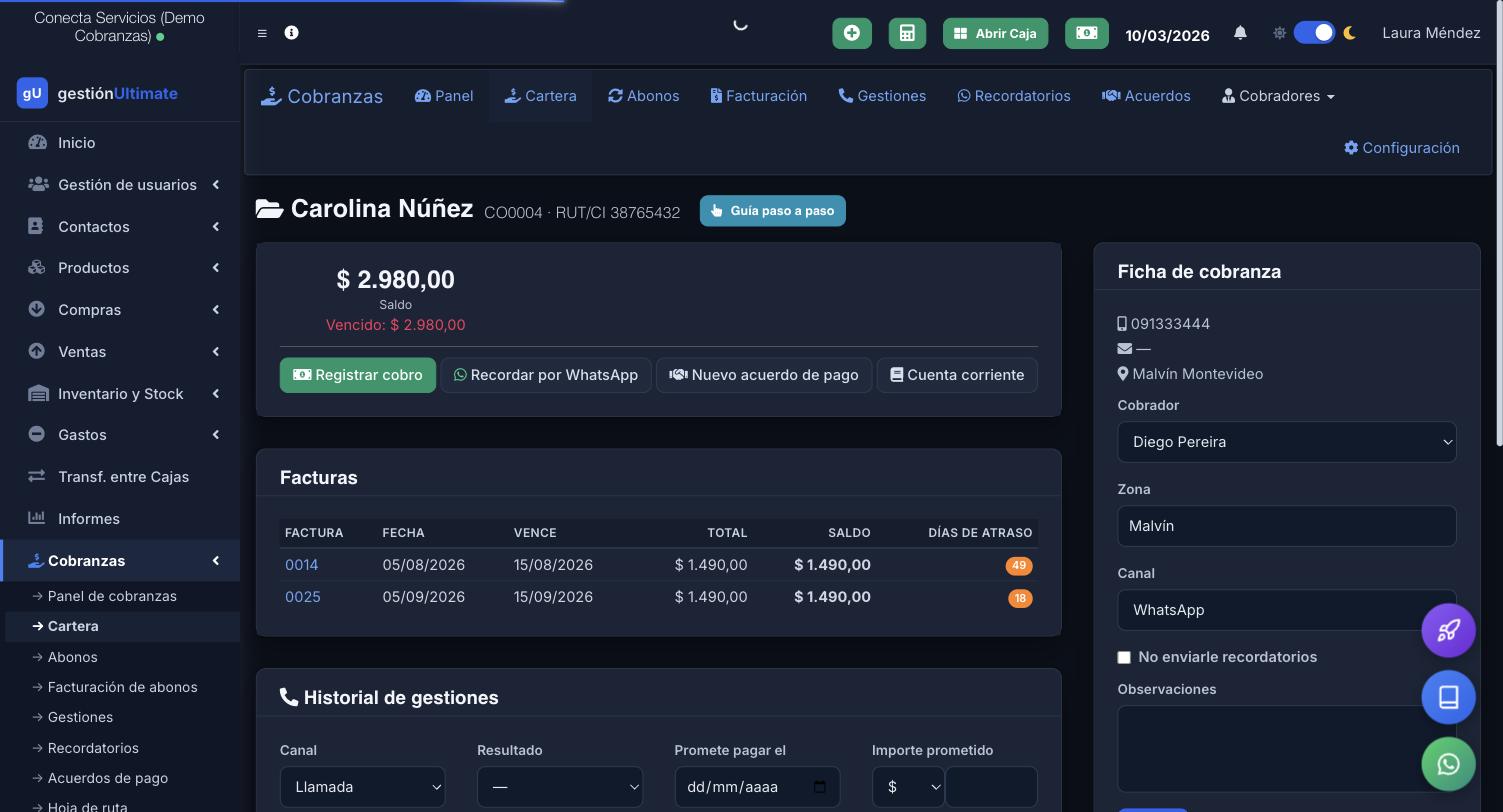The width and height of the screenshot is (1503, 812).
Task: Click the Zona input field
Action: pyautogui.click(x=1286, y=526)
